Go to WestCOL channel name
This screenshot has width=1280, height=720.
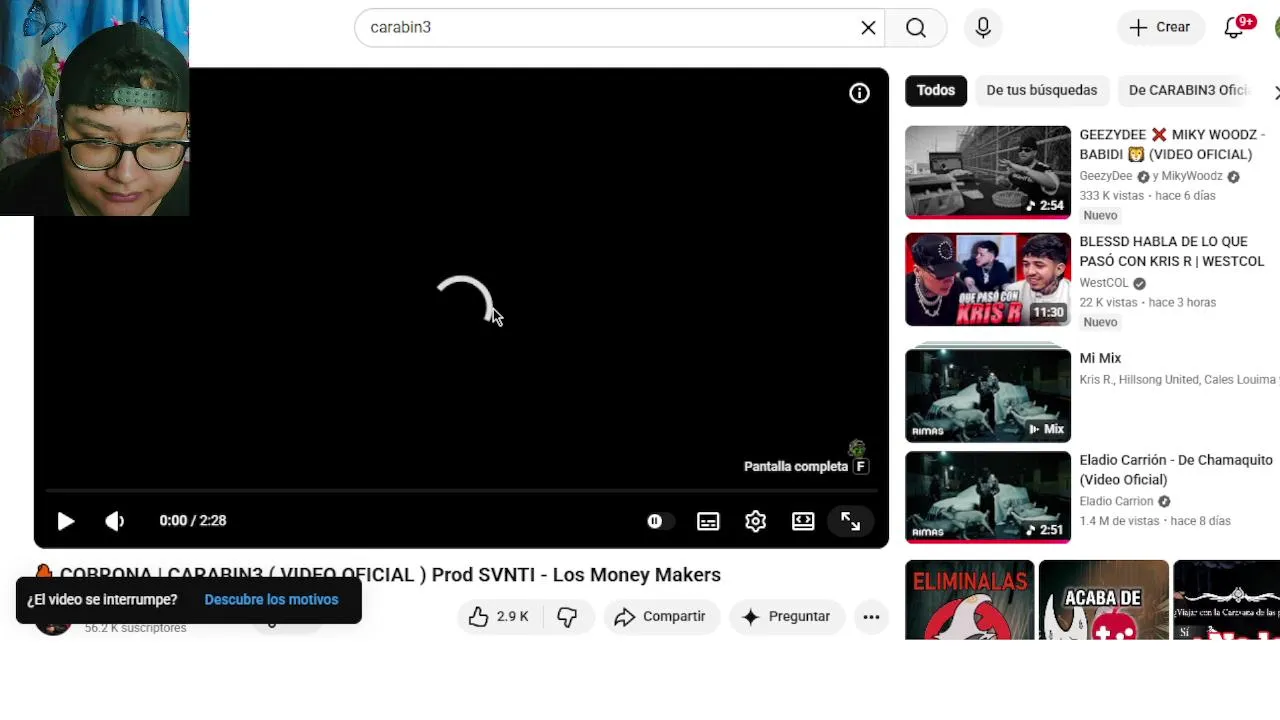[1104, 283]
